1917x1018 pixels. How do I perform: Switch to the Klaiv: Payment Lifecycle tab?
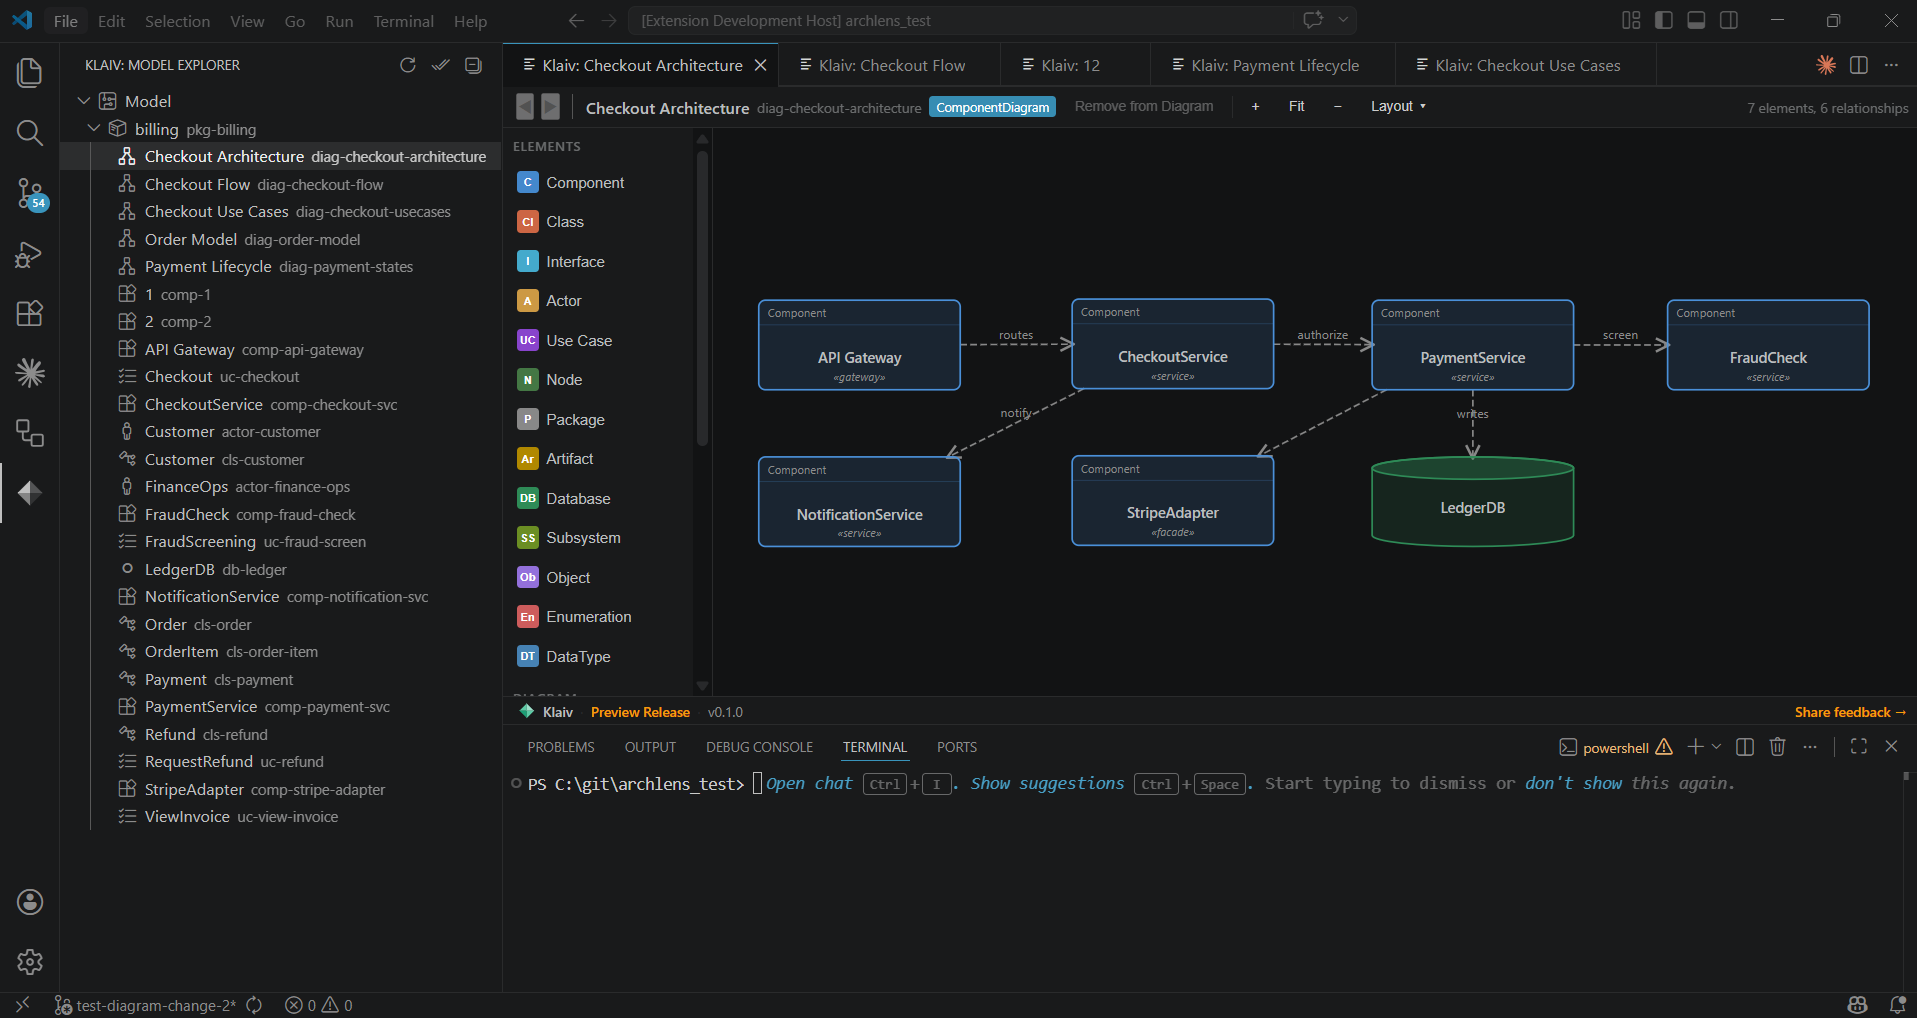point(1273,65)
